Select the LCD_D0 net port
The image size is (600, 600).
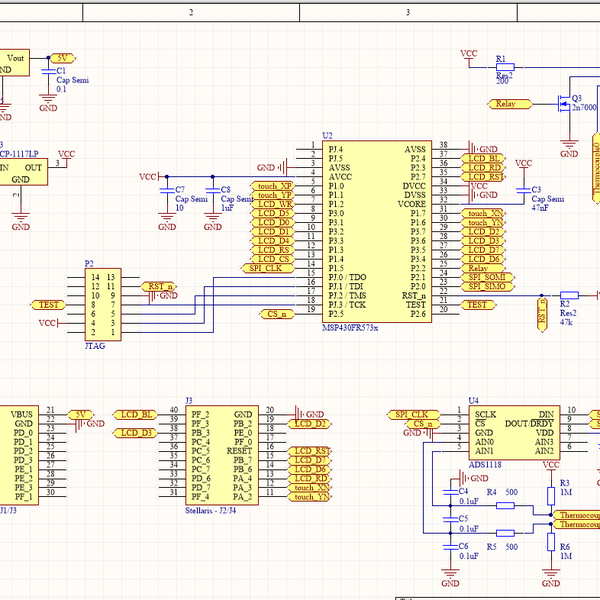tap(272, 223)
